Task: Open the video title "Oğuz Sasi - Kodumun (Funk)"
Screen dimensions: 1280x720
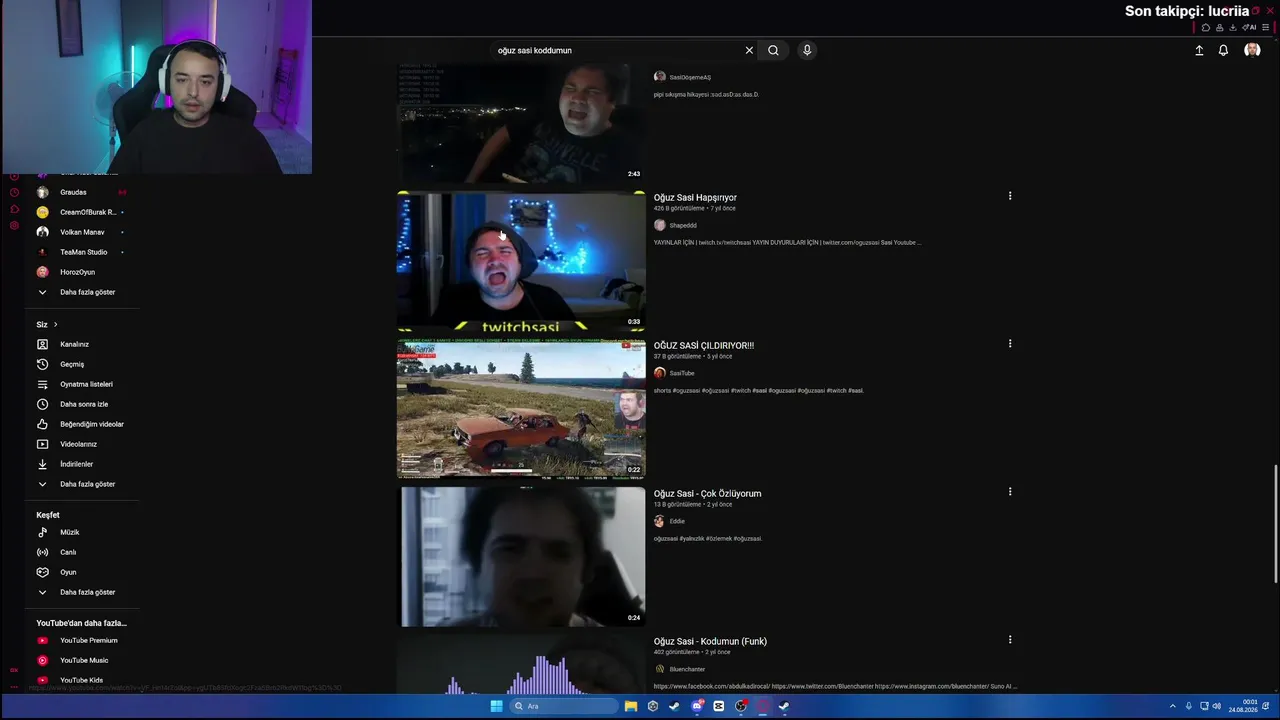Action: 710,642
